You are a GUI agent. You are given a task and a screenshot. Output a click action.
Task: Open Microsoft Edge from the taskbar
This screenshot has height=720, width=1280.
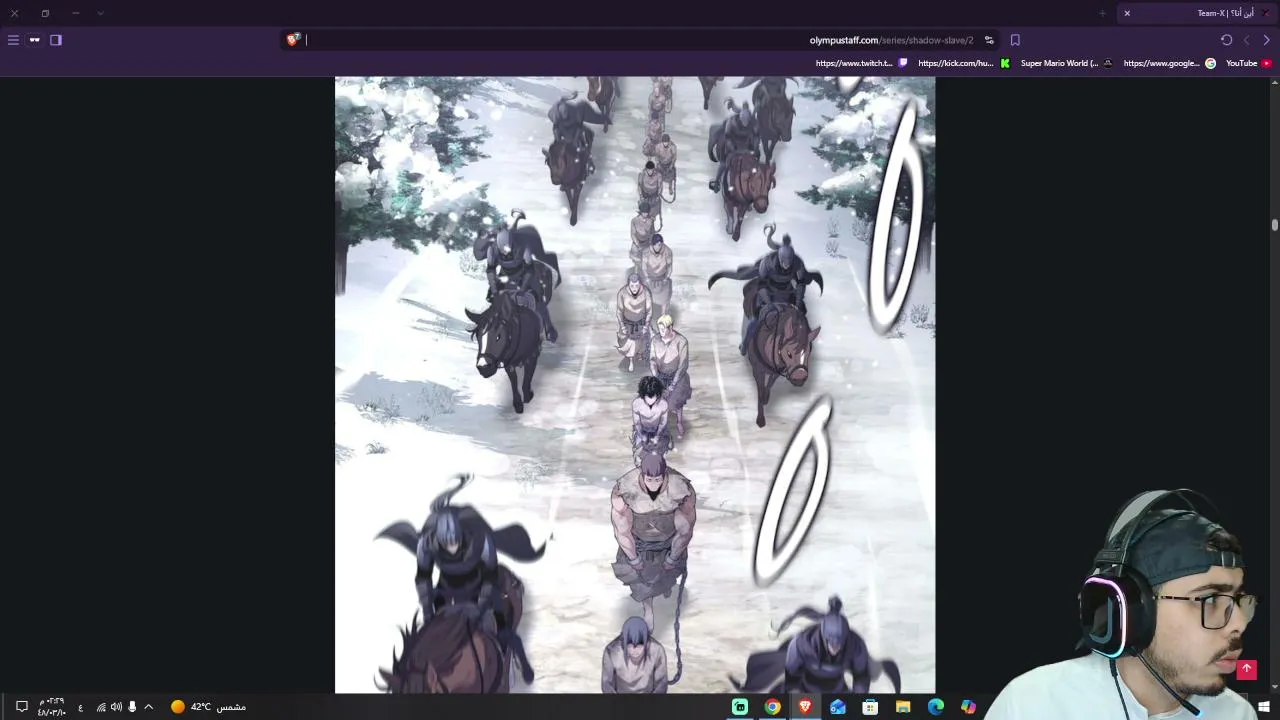[936, 707]
